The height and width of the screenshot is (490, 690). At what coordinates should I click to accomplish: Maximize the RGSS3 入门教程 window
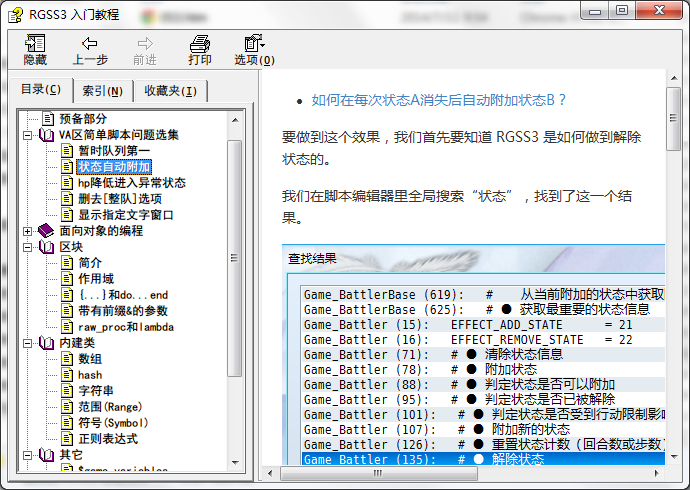coord(621,10)
